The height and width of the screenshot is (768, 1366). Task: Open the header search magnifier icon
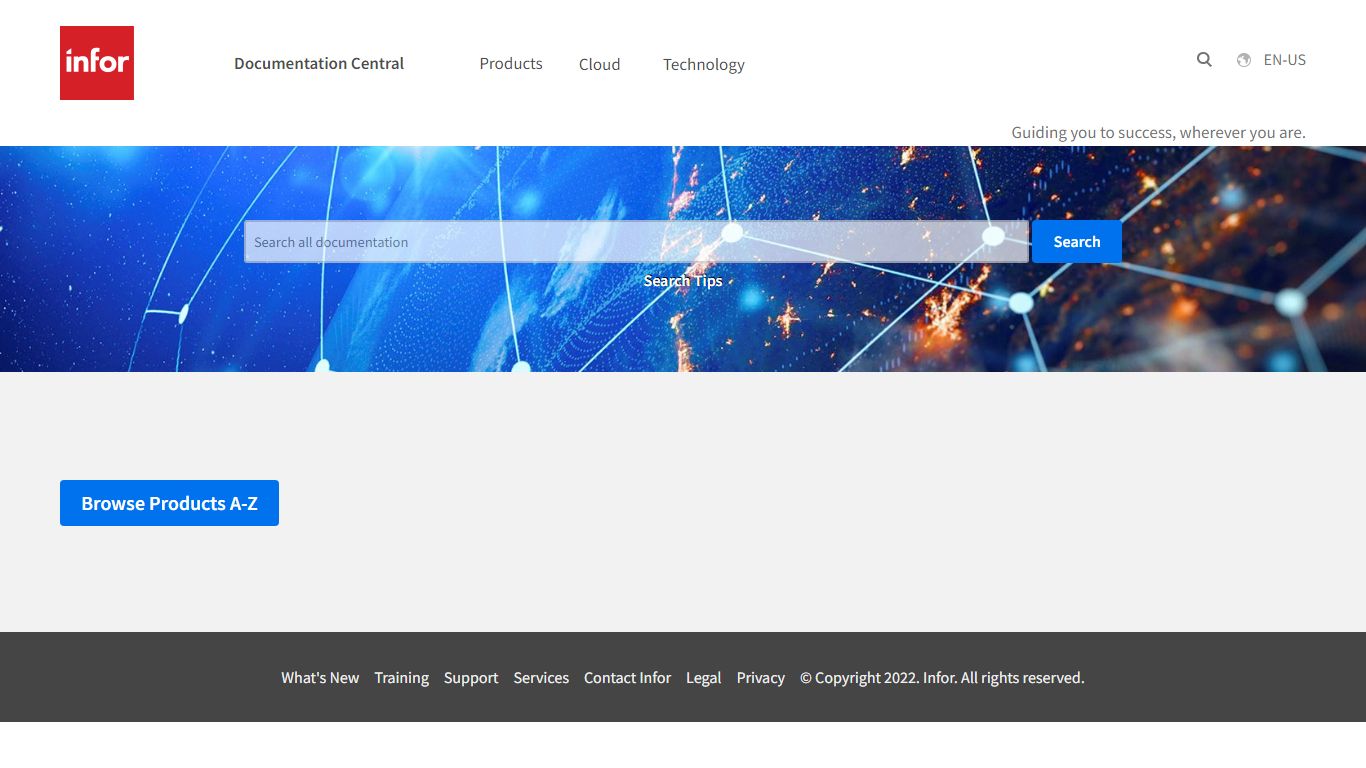pos(1204,60)
